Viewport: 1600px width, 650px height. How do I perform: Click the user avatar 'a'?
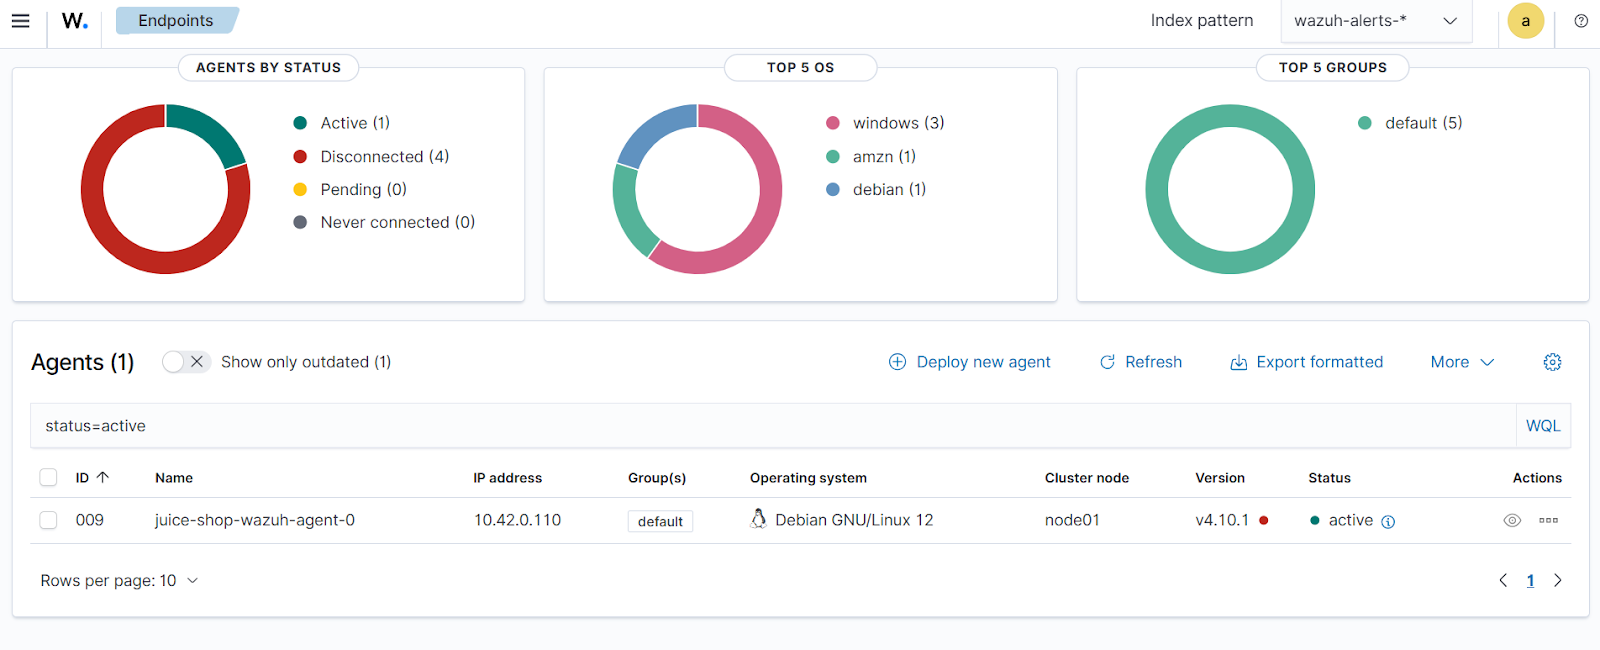[x=1525, y=21]
